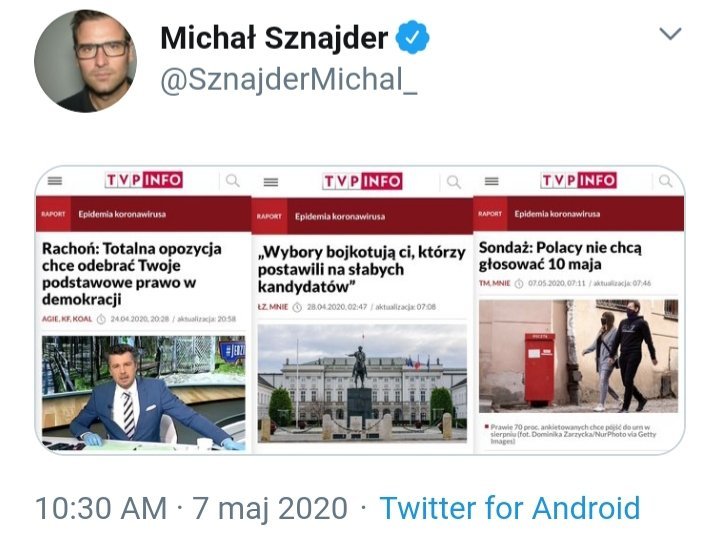Click TVP INFO logo in first screenshot

point(144,180)
